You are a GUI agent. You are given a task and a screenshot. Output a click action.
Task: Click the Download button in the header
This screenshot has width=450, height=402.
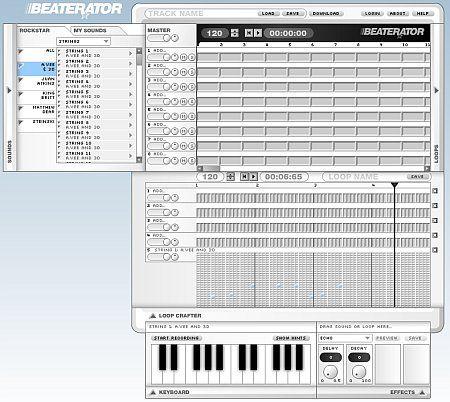coord(326,13)
